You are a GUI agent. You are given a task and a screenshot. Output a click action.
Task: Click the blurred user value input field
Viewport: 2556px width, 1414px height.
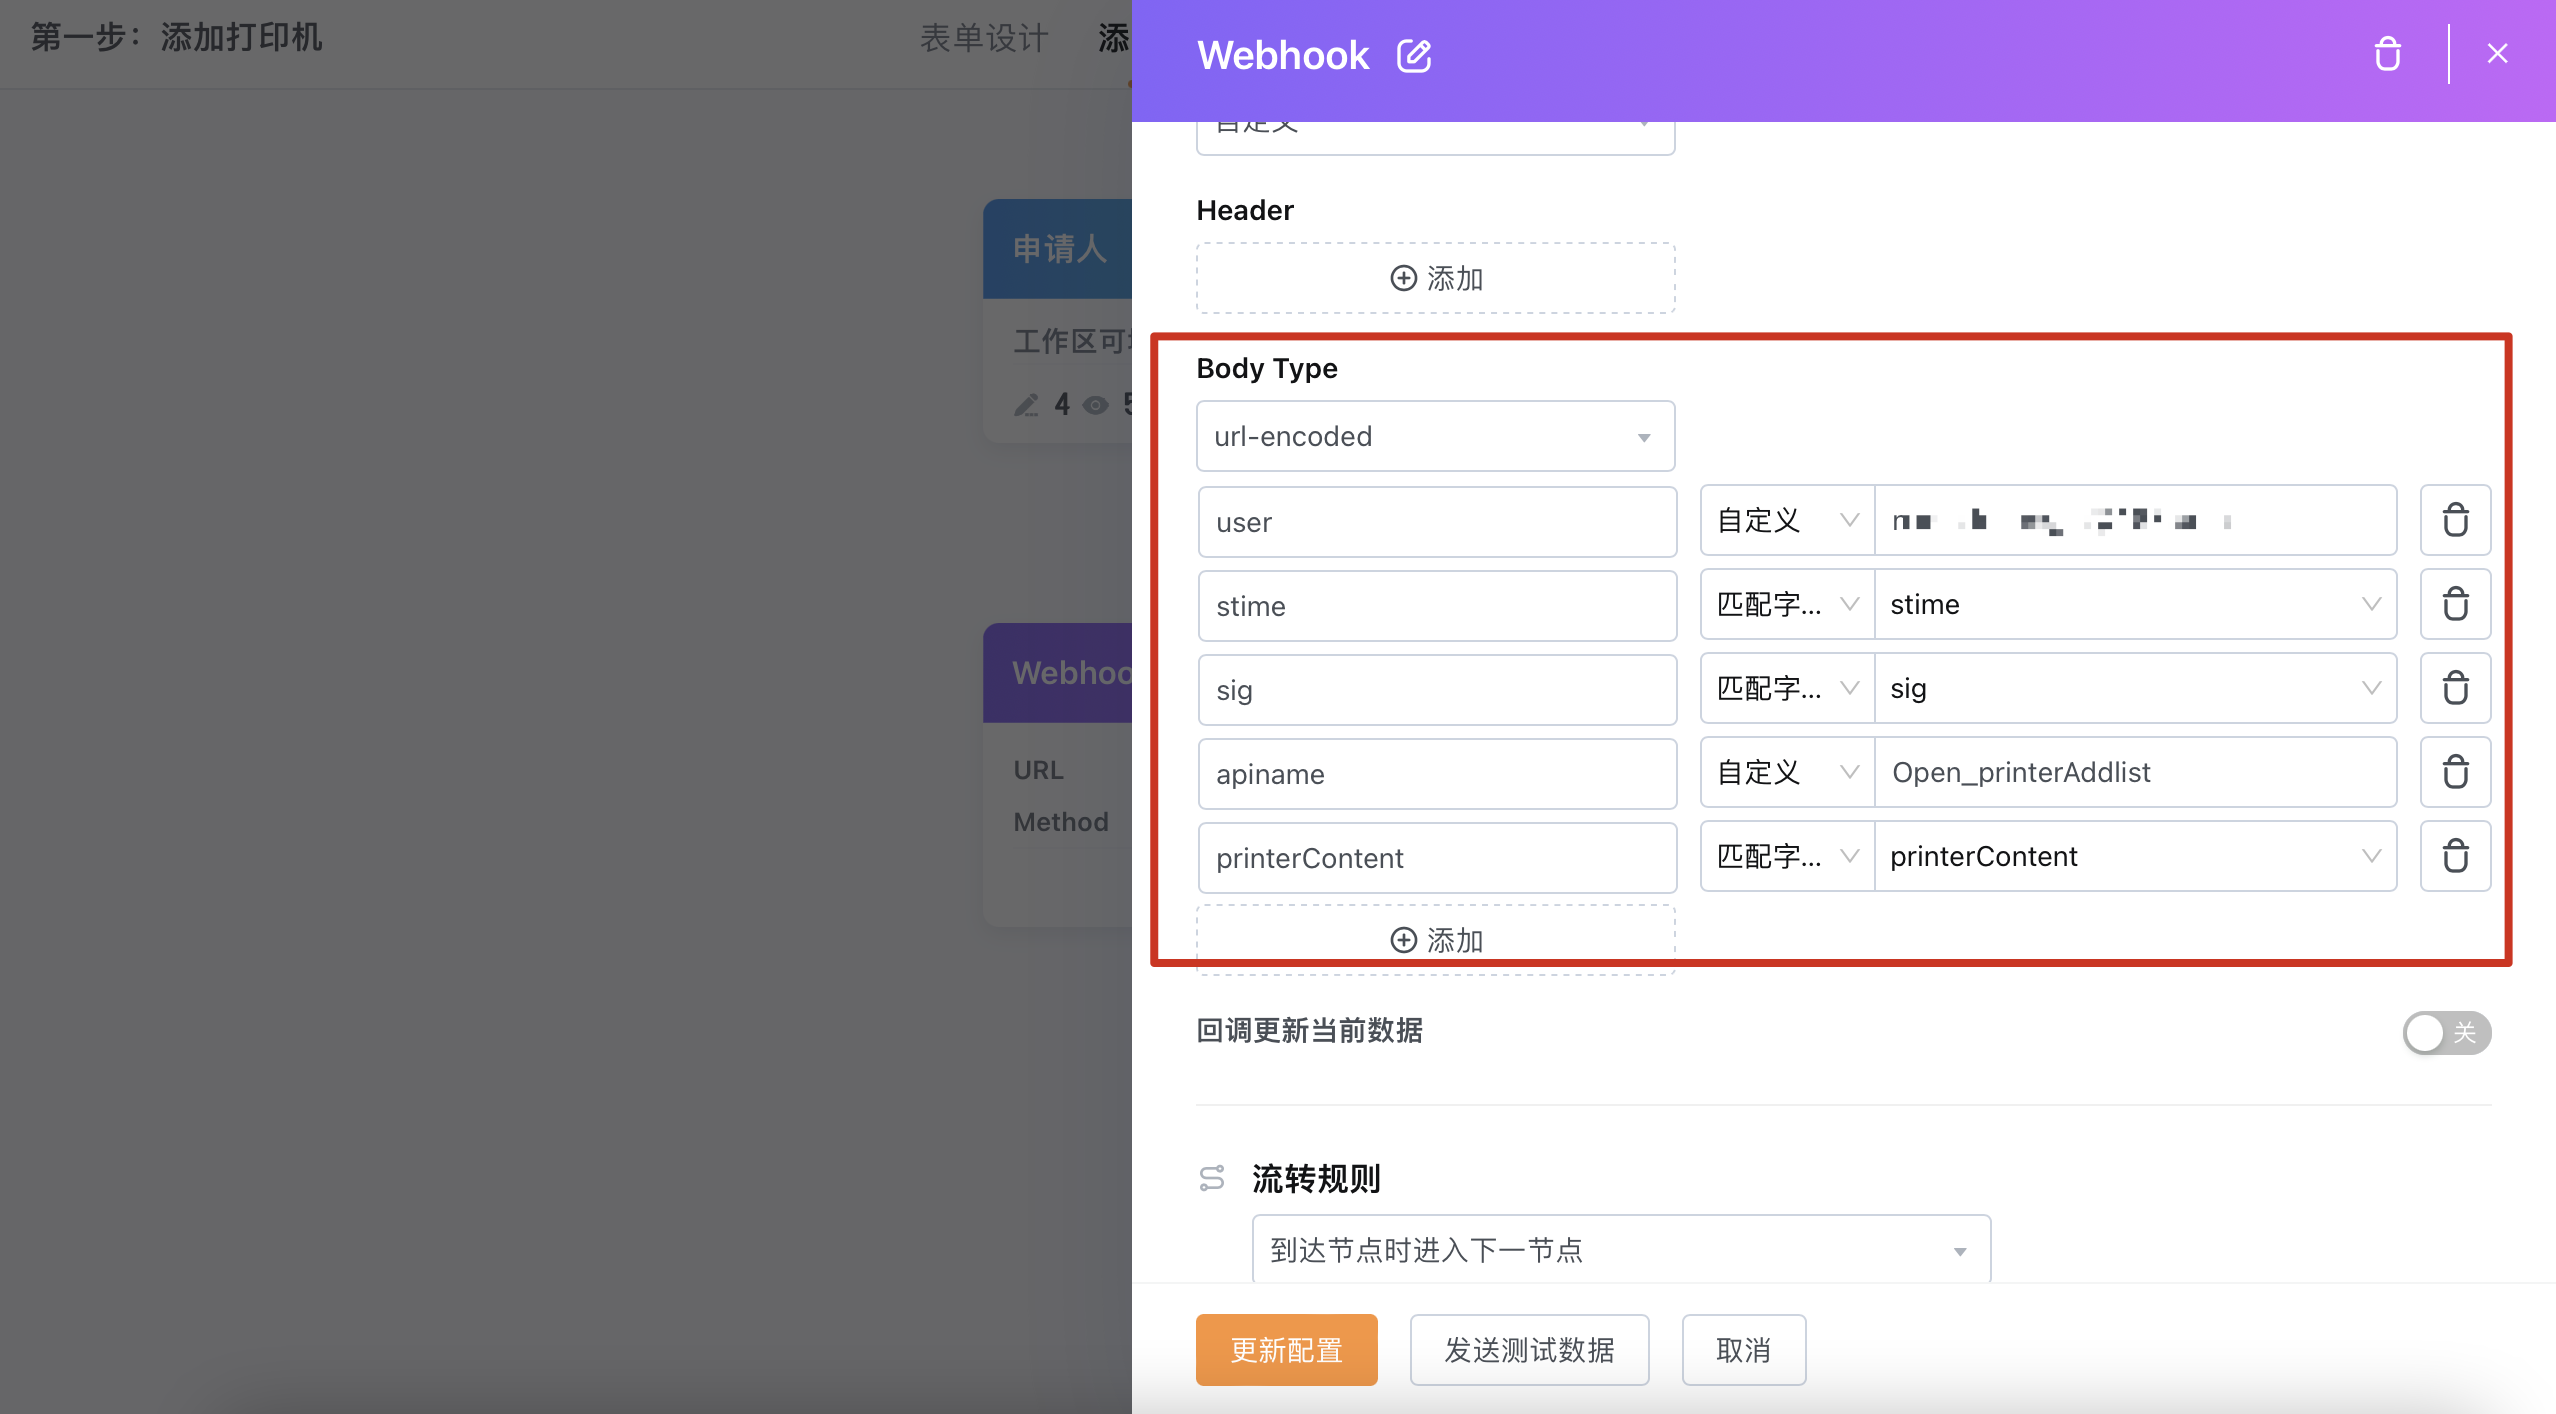[x=2135, y=520]
